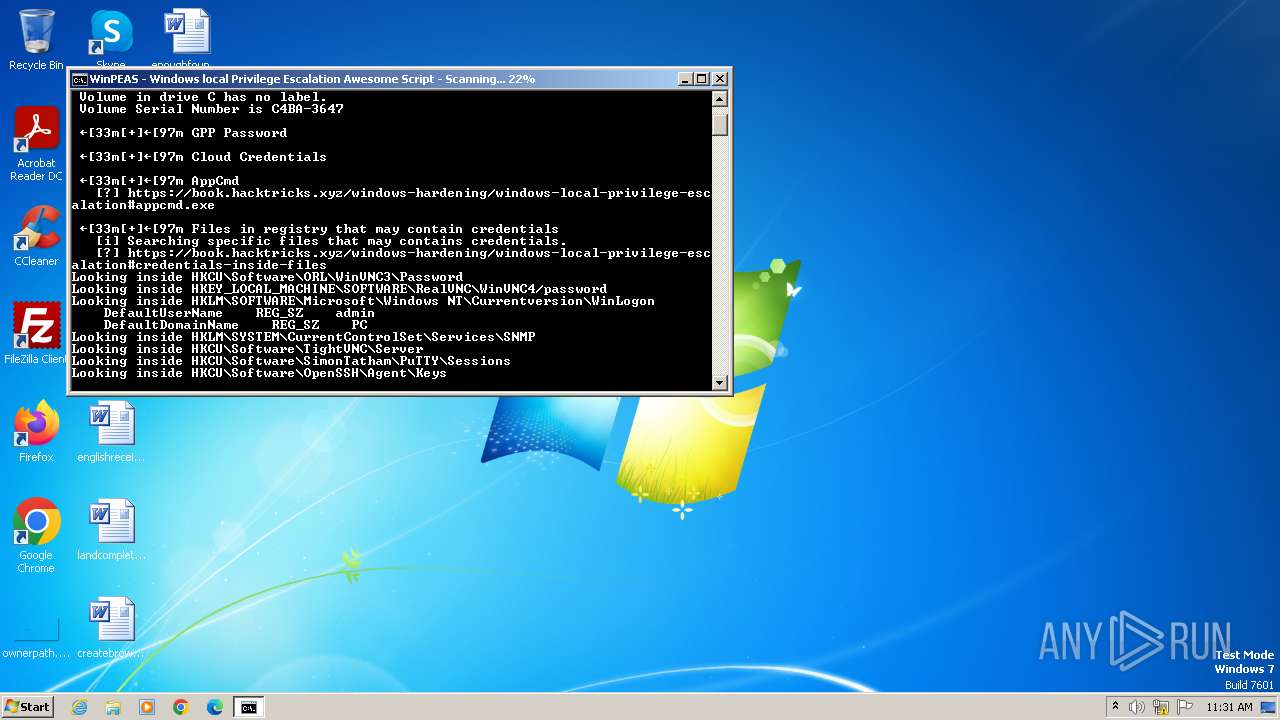
Task: Open the WinPEAS console window system menu icon
Action: [79, 79]
